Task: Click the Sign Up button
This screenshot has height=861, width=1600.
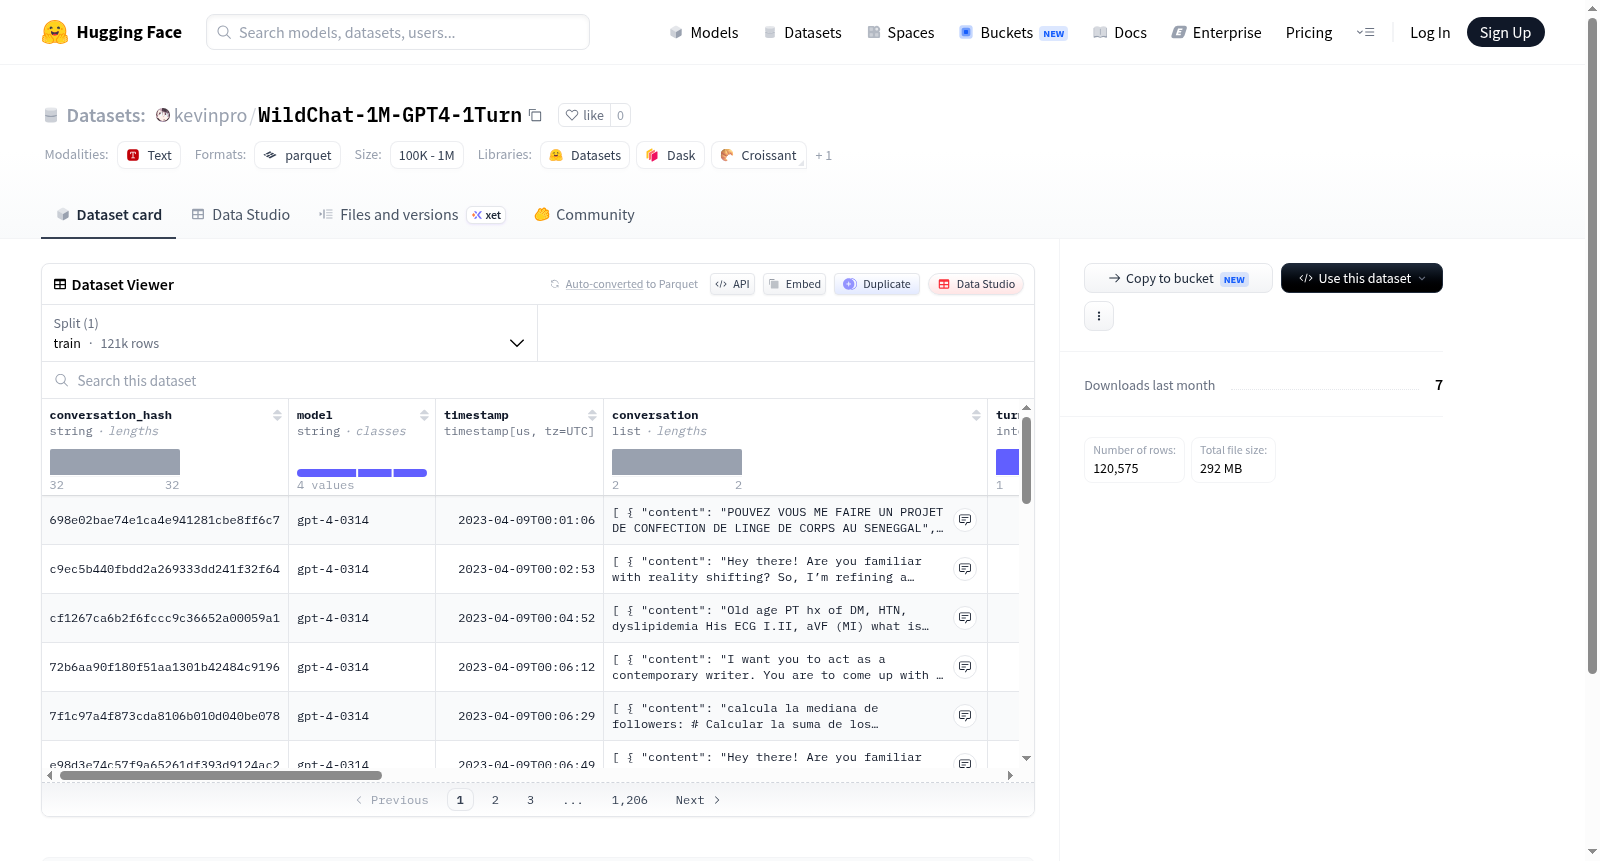Action: coord(1505,32)
